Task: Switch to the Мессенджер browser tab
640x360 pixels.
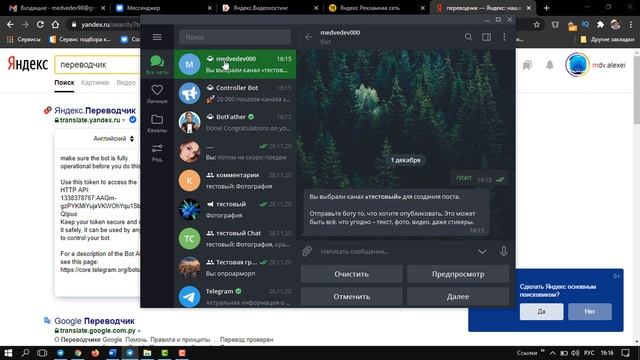Action: pos(163,8)
